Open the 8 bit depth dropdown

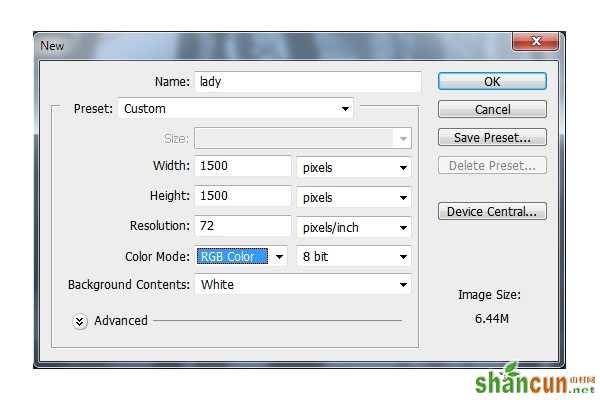click(x=354, y=256)
